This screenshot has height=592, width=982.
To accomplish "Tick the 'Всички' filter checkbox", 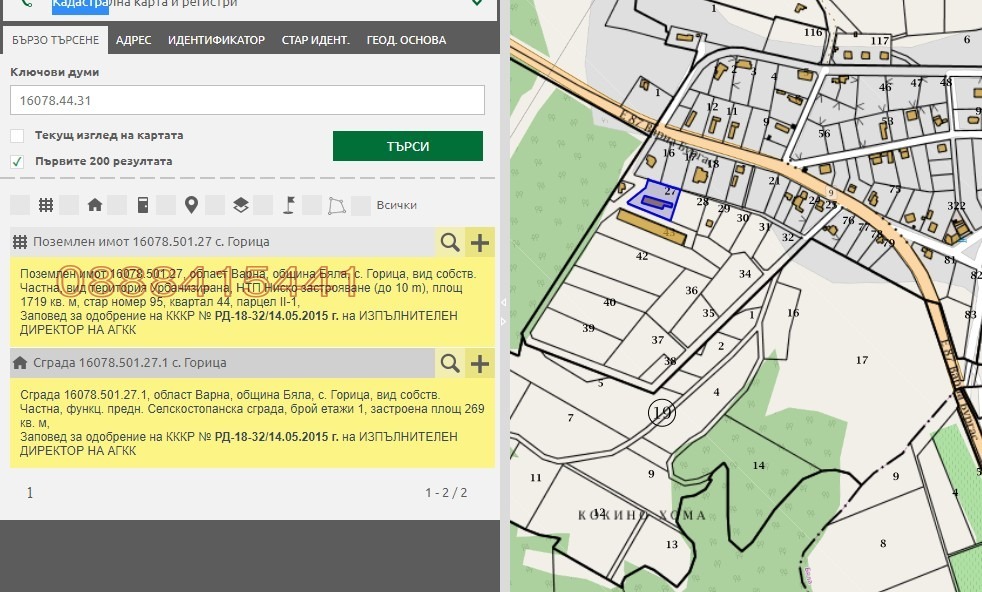I will tap(361, 205).
